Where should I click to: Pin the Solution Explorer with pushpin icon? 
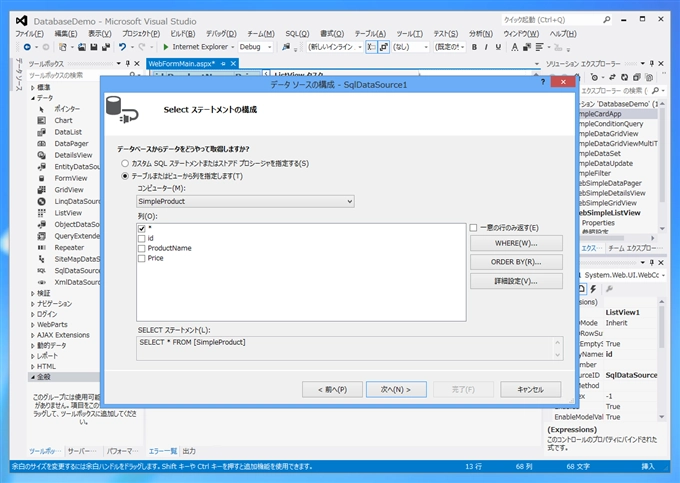[651, 63]
